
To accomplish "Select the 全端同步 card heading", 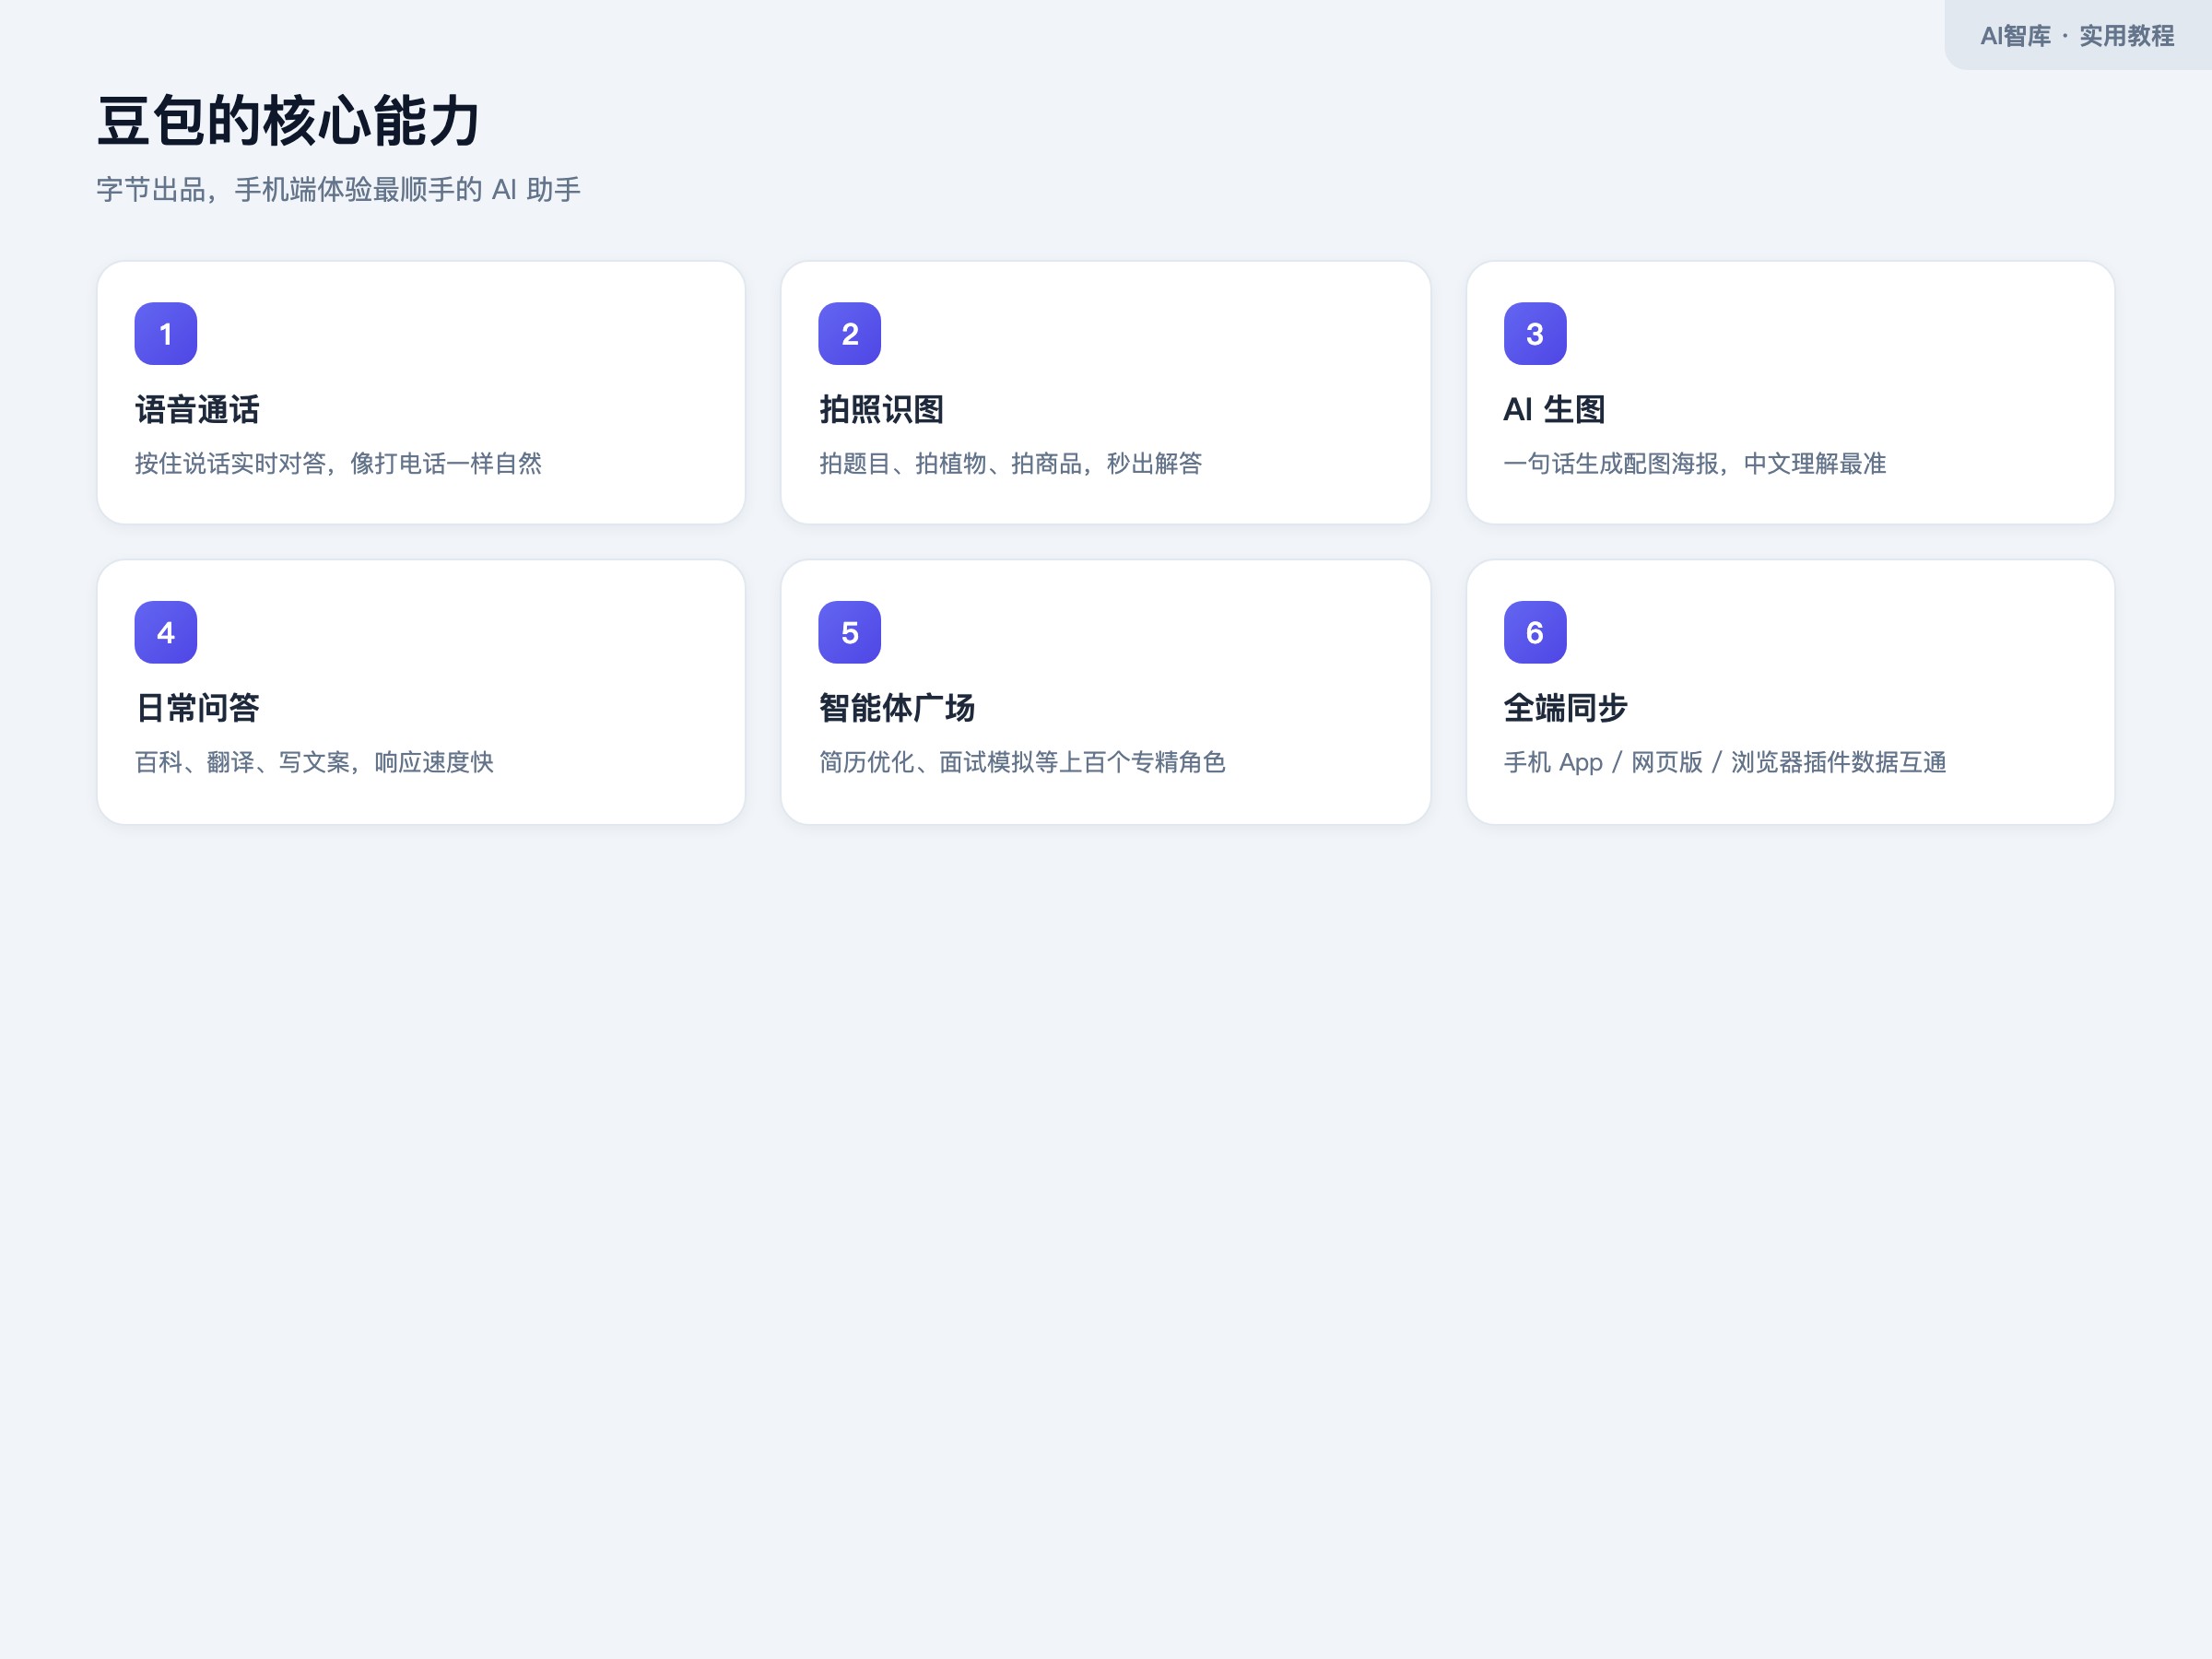I will coord(1566,708).
